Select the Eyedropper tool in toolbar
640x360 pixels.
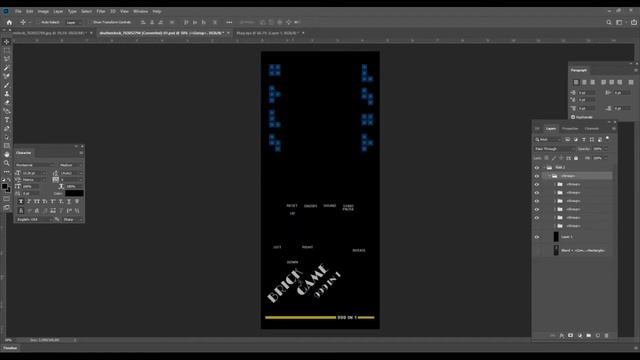click(x=7, y=67)
